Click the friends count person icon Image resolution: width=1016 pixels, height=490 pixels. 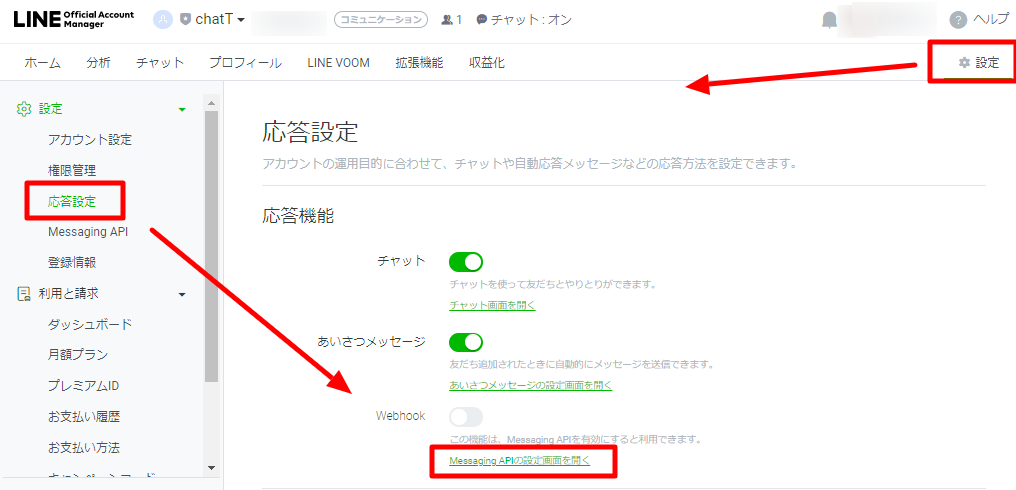[x=447, y=20]
